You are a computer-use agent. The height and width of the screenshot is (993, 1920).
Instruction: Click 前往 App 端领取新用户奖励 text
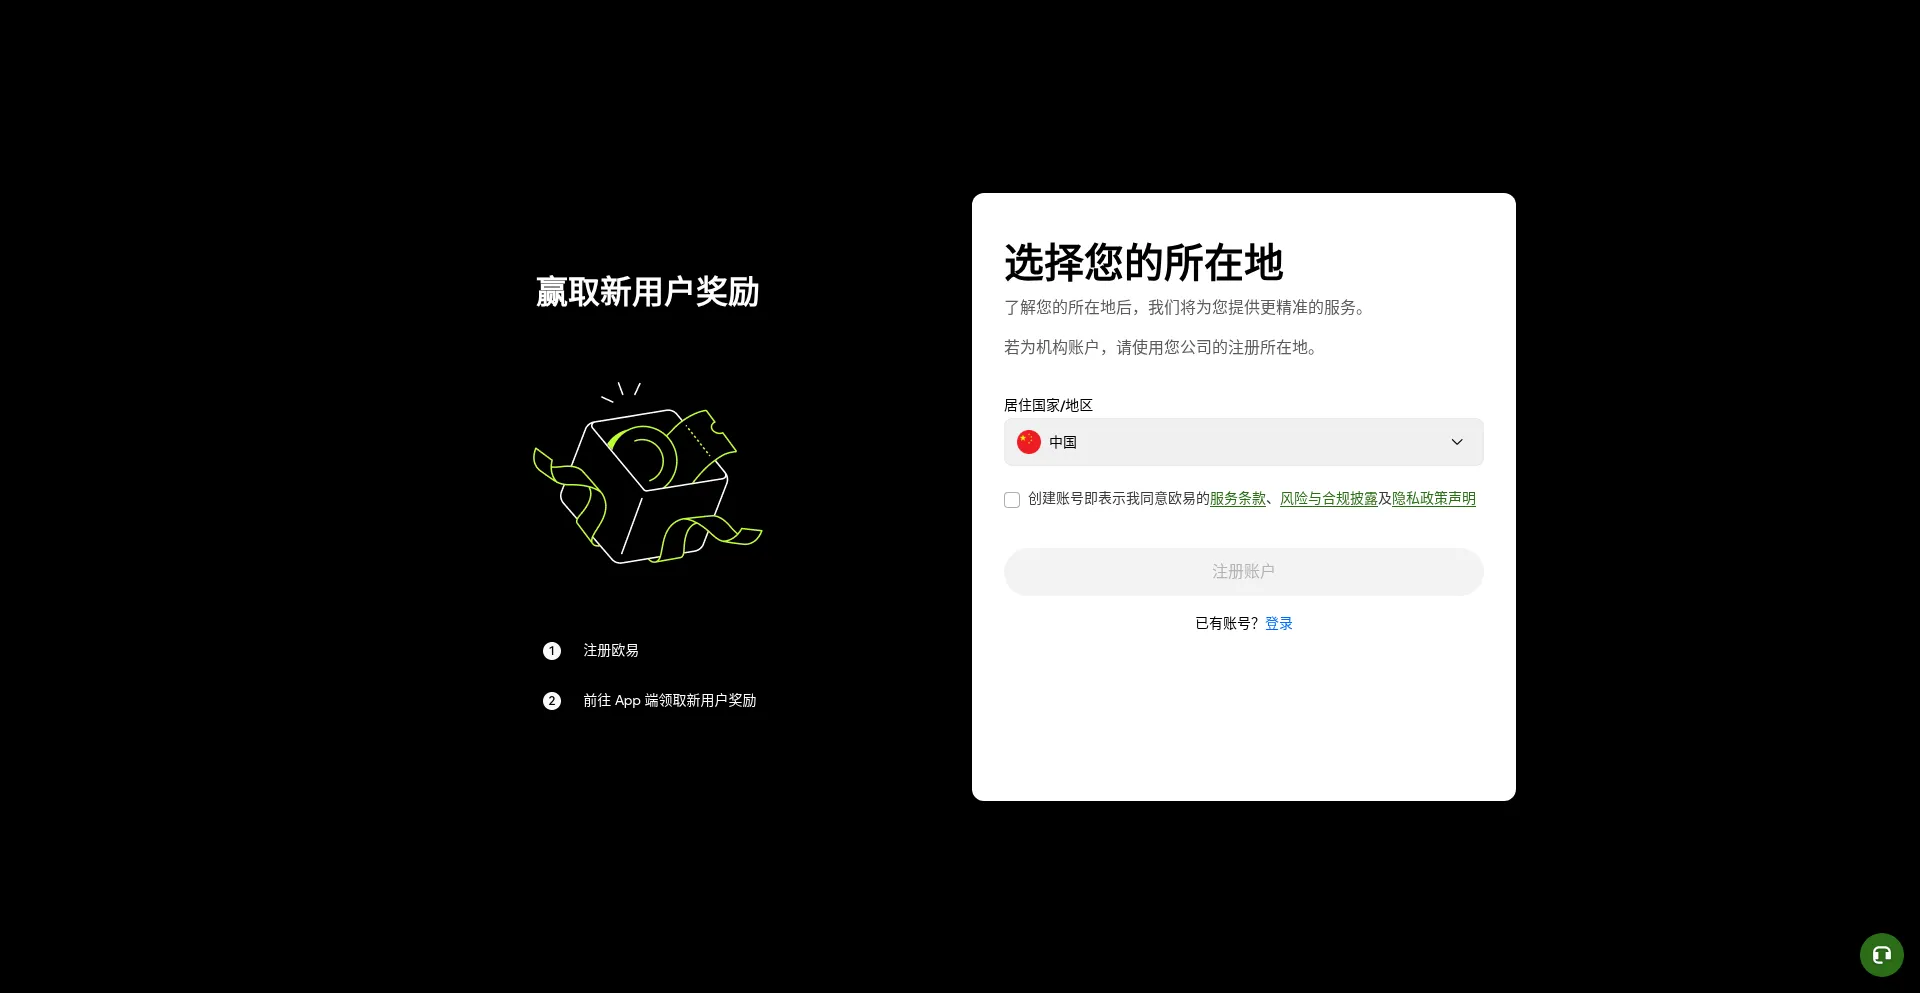click(670, 700)
